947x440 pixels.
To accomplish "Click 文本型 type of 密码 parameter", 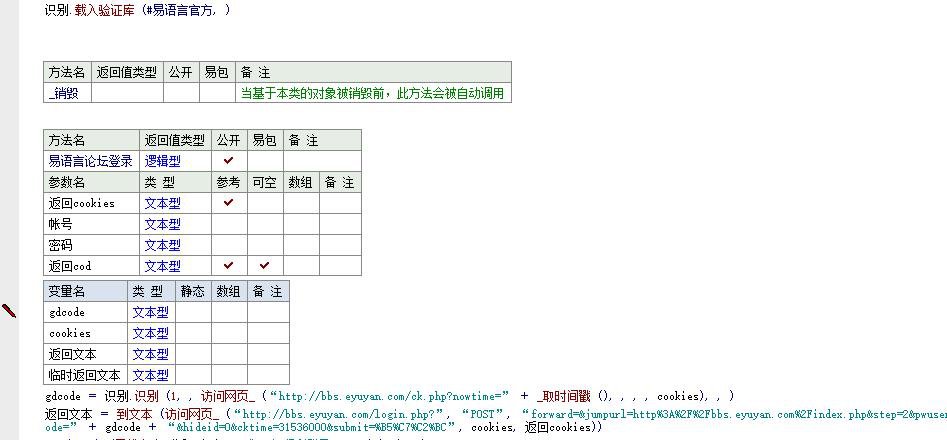I will click(x=163, y=245).
